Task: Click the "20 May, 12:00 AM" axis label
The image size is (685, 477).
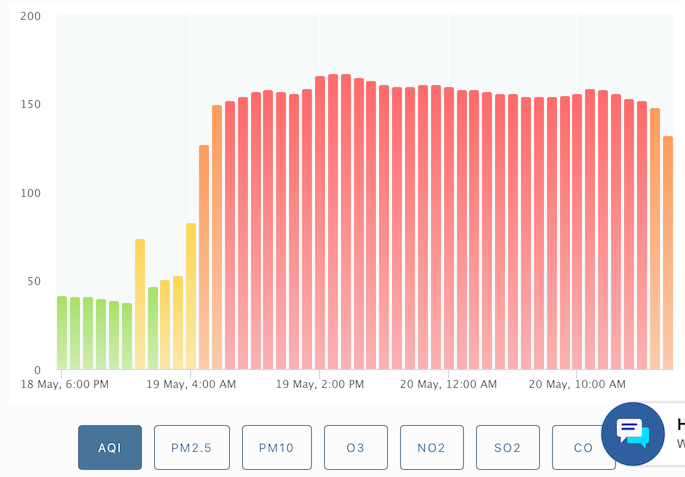Action: (450, 385)
